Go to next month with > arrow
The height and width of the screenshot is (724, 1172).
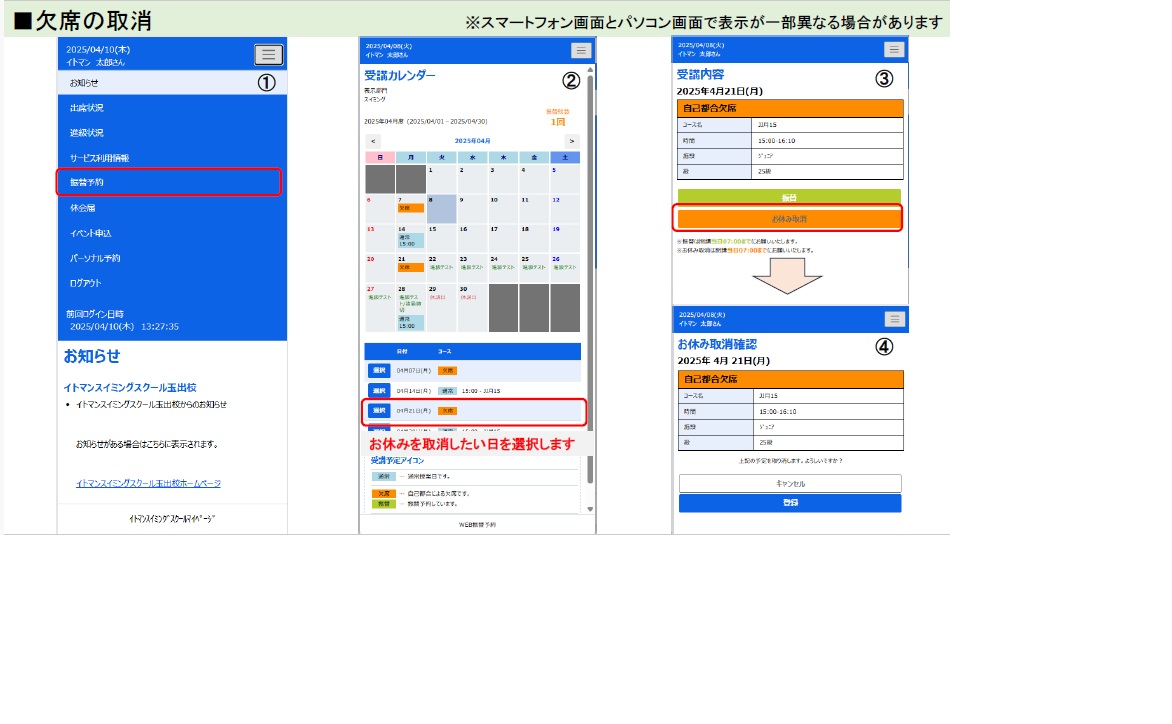[x=571, y=141]
